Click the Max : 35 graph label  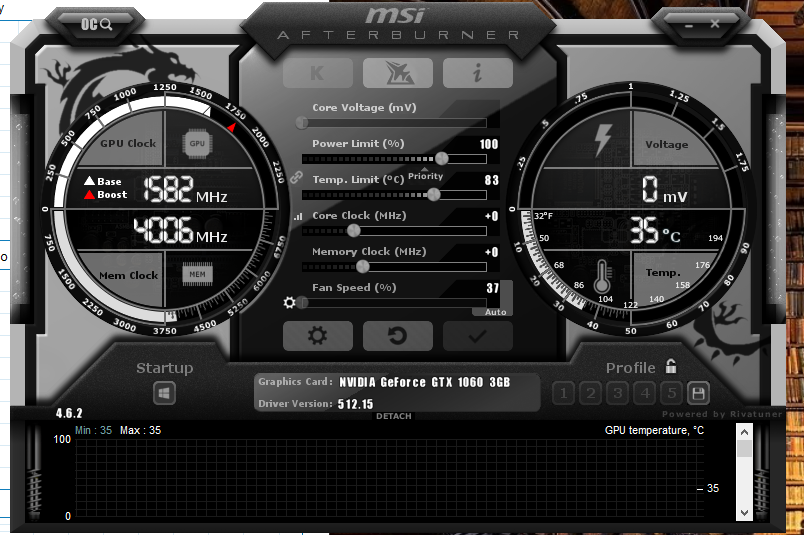click(140, 430)
